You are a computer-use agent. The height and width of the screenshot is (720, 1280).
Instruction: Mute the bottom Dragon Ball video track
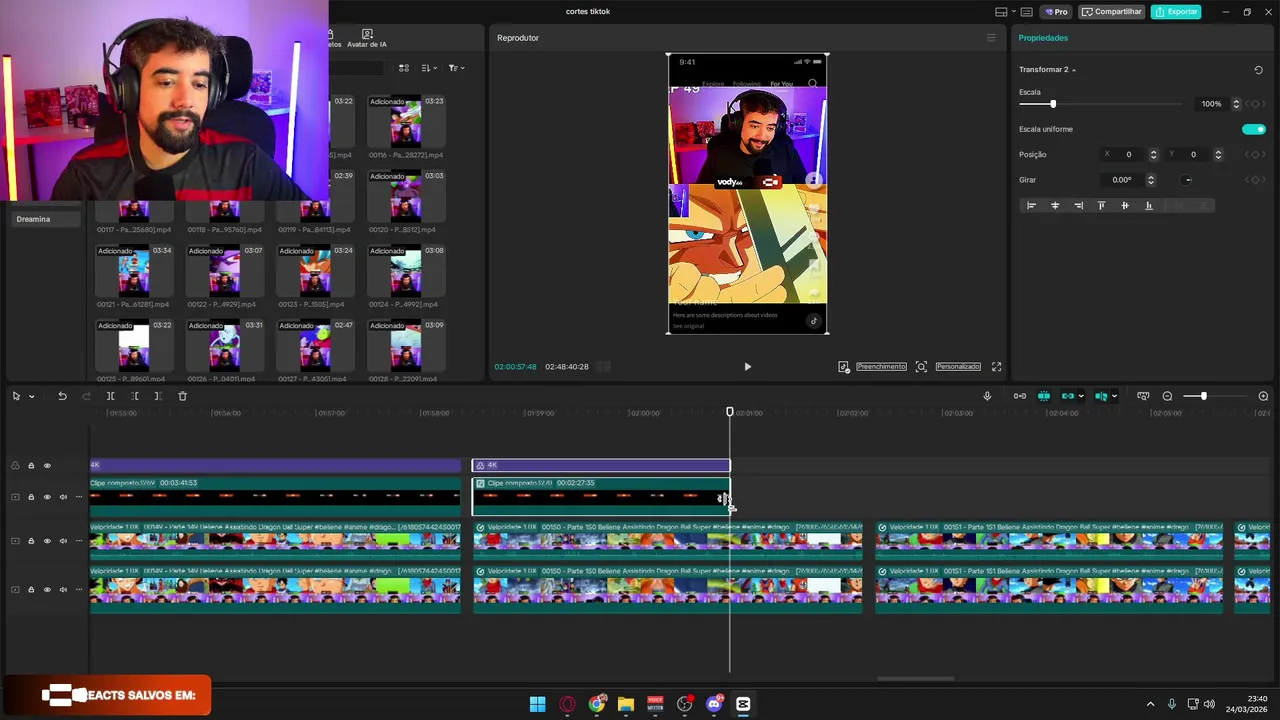[63, 590]
